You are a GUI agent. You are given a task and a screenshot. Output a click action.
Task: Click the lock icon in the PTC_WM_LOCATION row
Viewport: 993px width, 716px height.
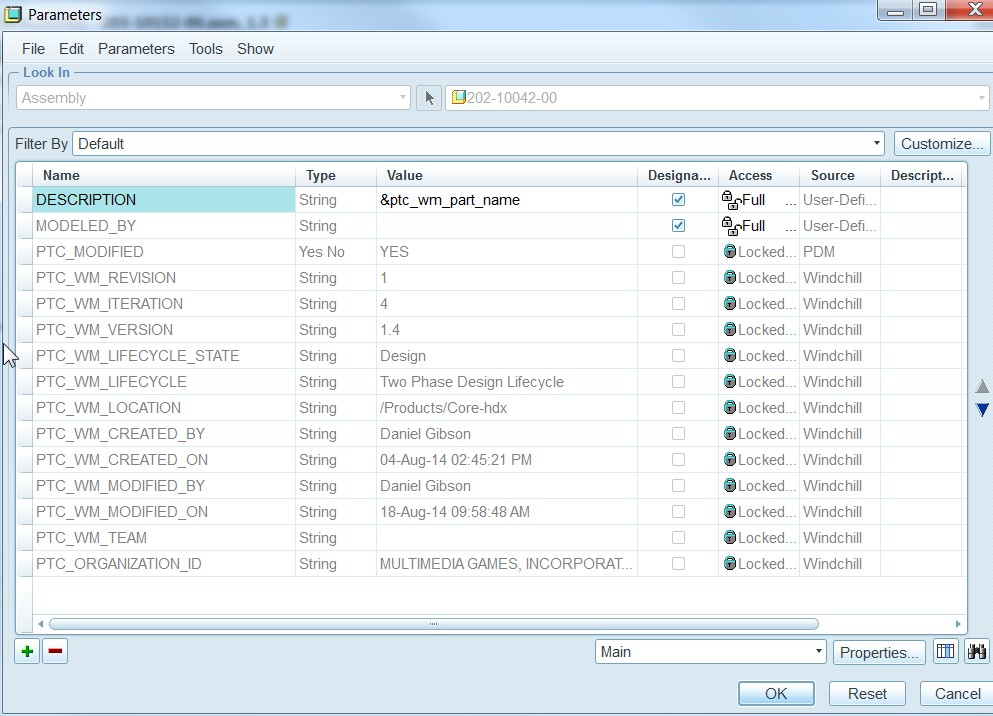coord(730,408)
